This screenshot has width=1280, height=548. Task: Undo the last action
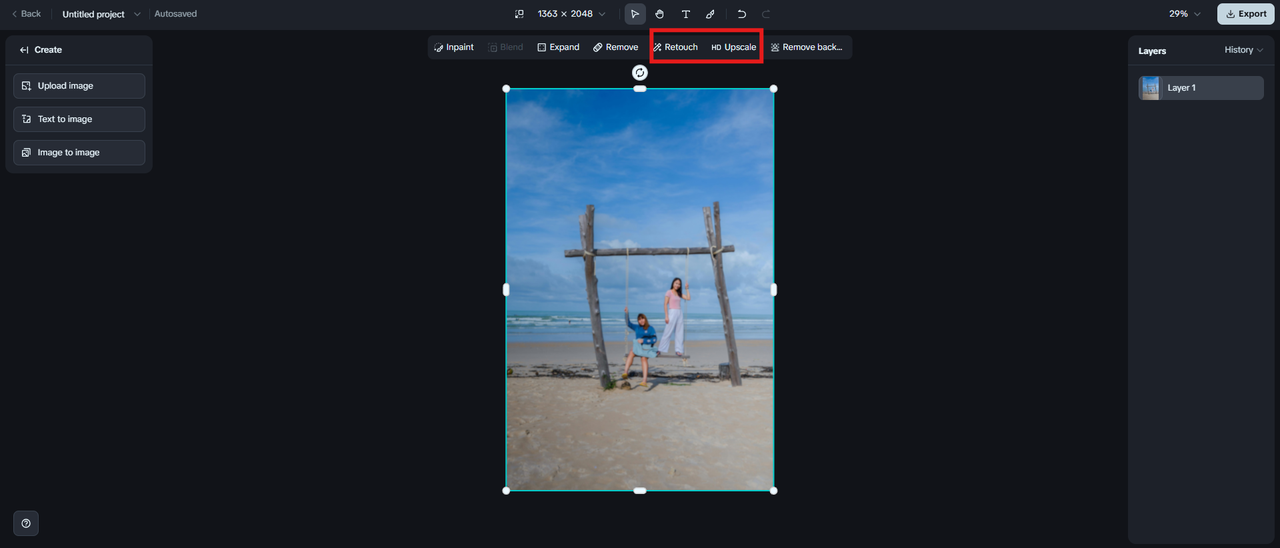(742, 14)
